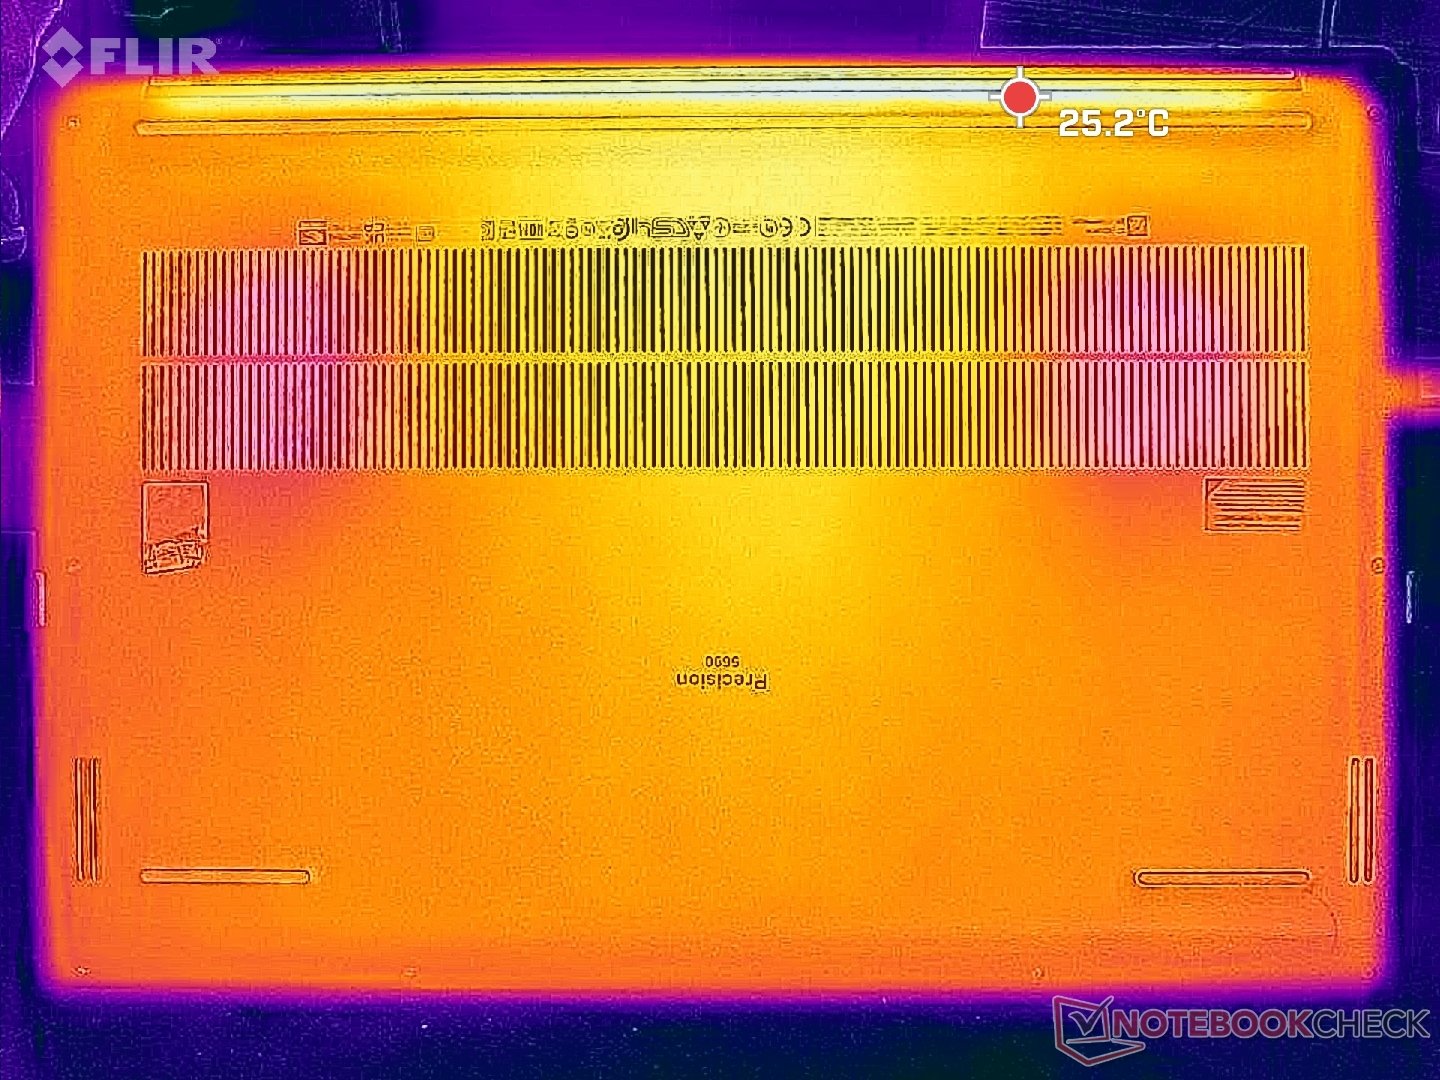Click the red spot-meter crosshair marker
Viewport: 1440px width, 1080px height.
[1019, 97]
